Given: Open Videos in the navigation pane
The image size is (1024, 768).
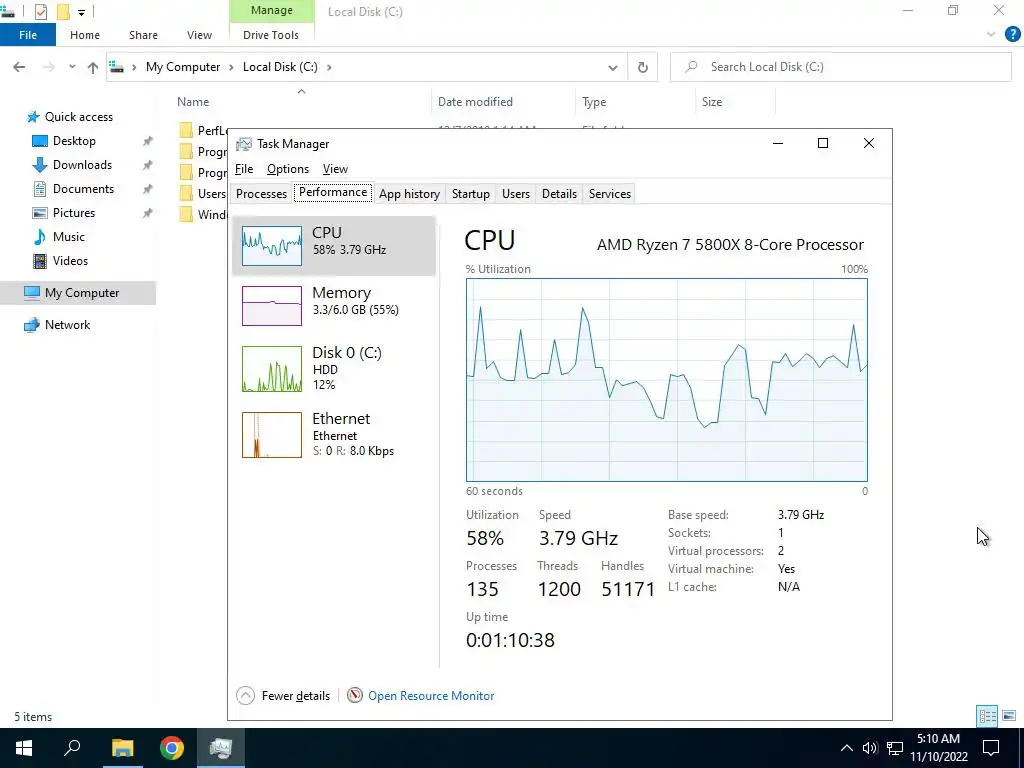Looking at the screenshot, I should (x=70, y=261).
